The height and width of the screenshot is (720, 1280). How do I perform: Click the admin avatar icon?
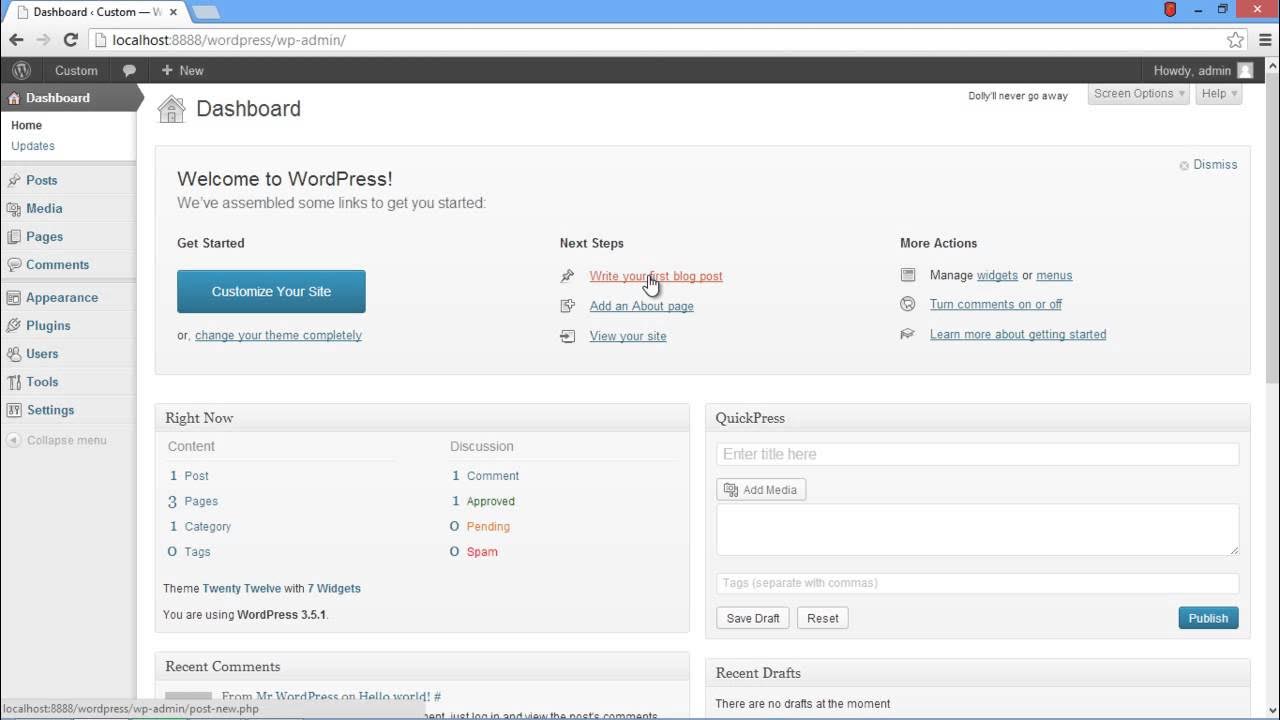click(1245, 71)
